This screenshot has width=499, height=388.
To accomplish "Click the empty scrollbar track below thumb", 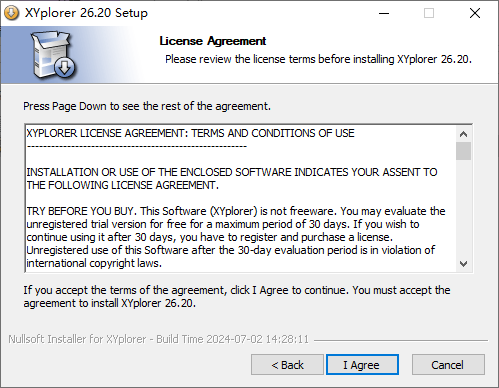I will pyautogui.click(x=463, y=208).
